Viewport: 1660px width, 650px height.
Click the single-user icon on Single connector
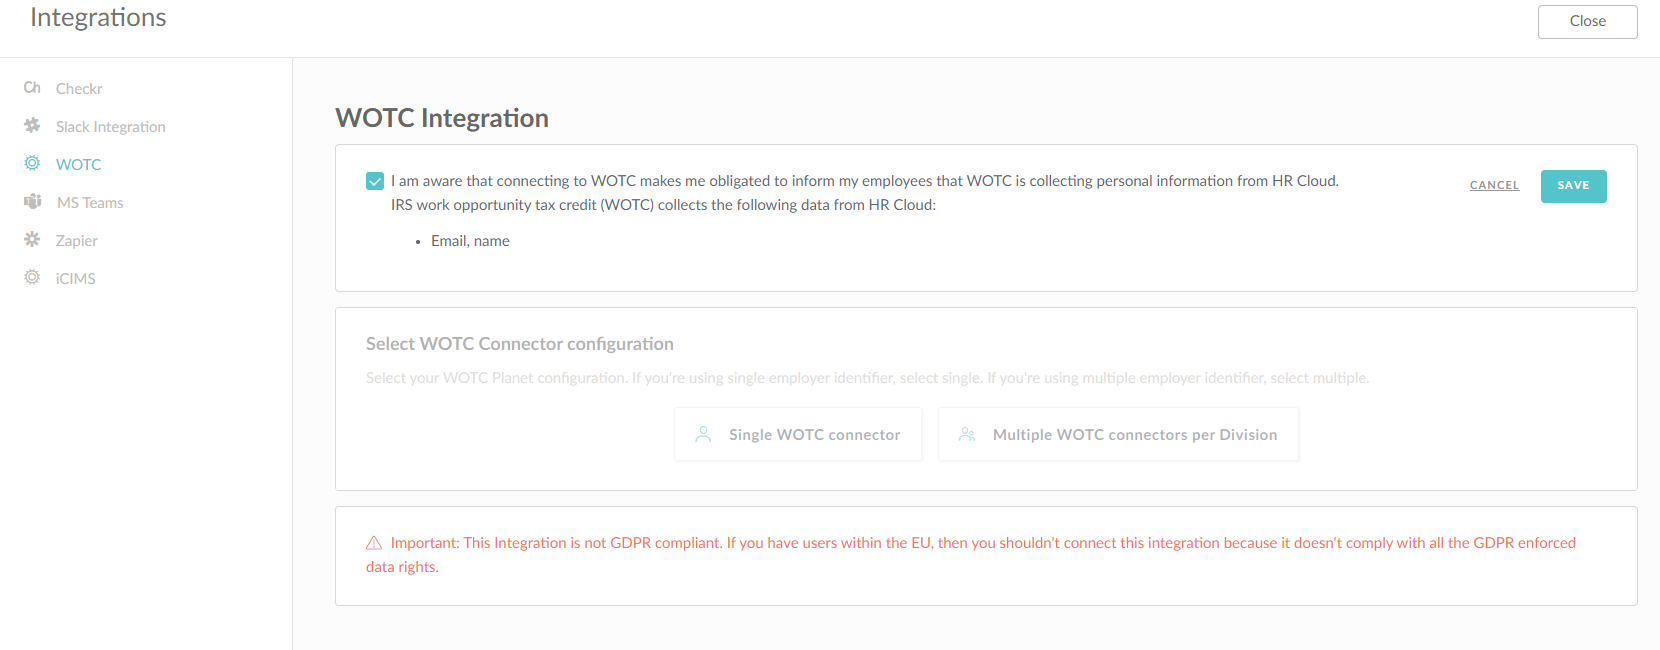703,434
